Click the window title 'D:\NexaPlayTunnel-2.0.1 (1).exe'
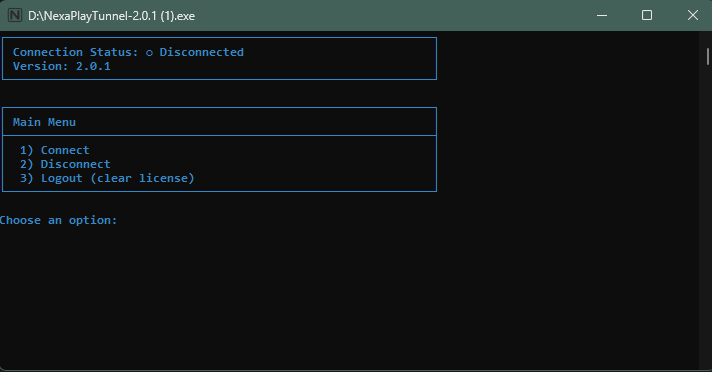 pos(111,16)
